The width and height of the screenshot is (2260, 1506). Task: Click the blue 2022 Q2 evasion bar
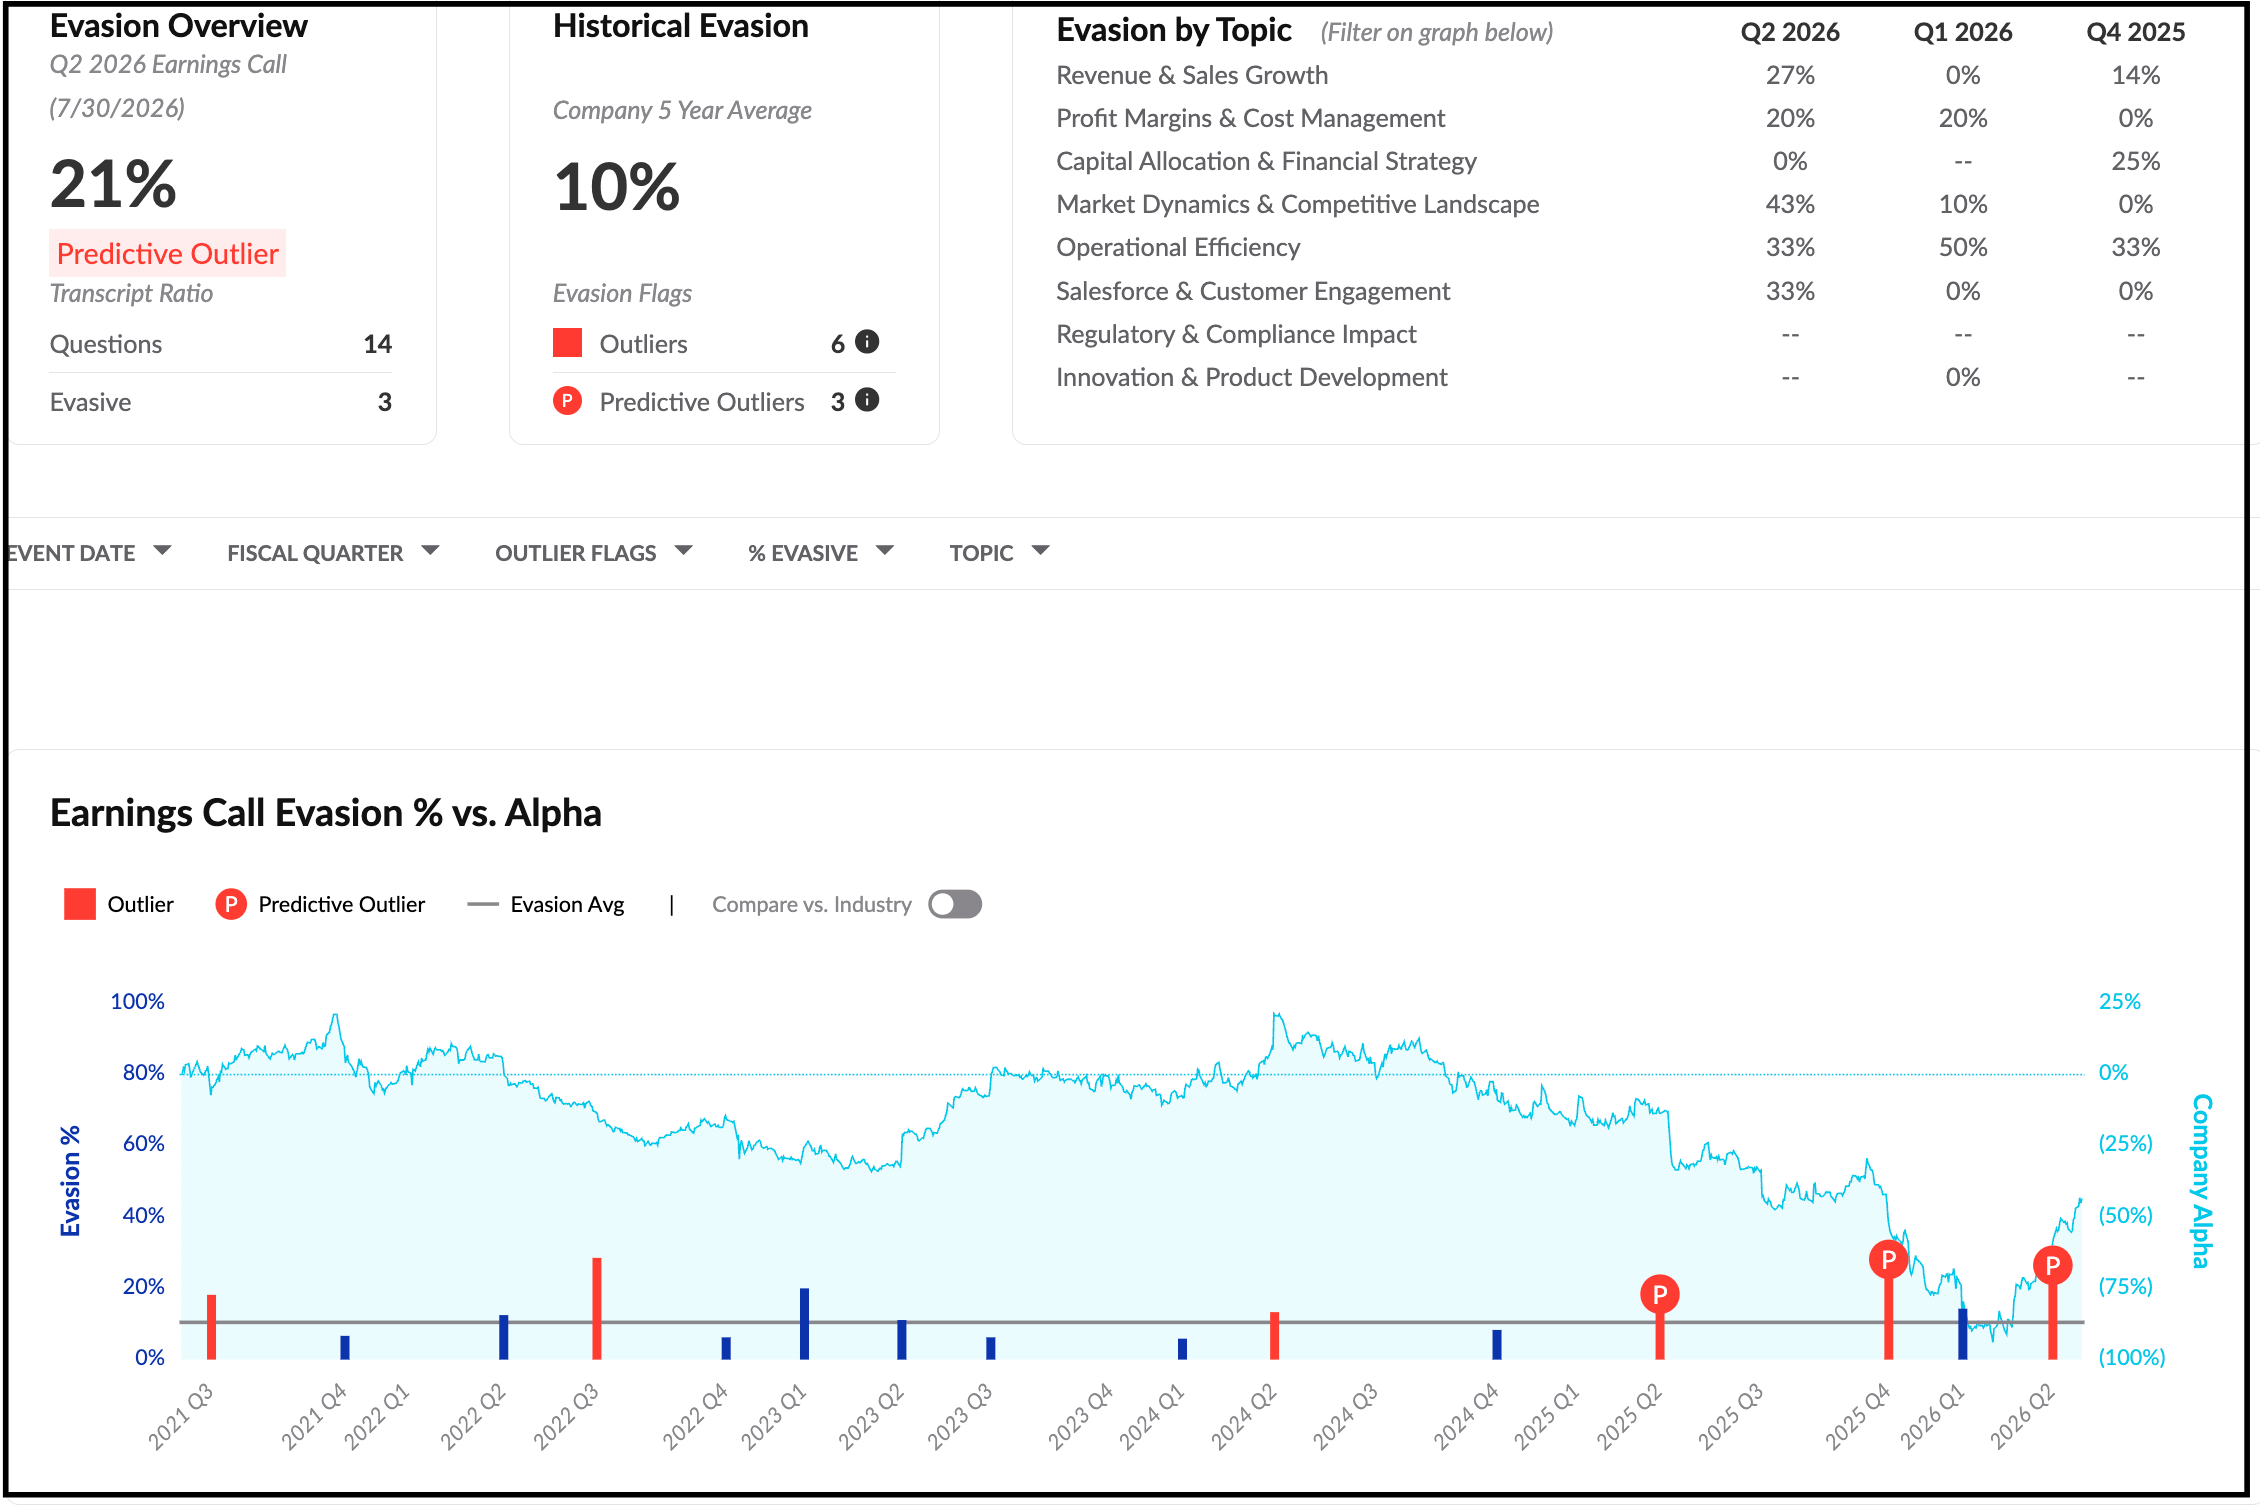pos(503,1337)
